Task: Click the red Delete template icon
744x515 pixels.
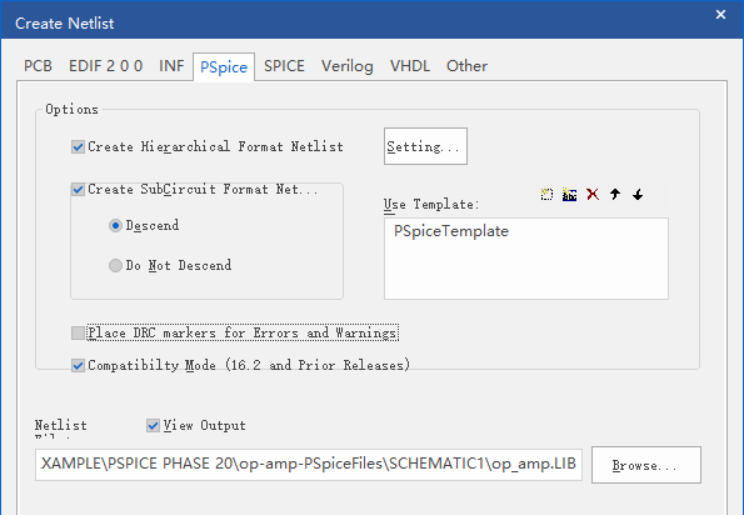Action: click(592, 194)
